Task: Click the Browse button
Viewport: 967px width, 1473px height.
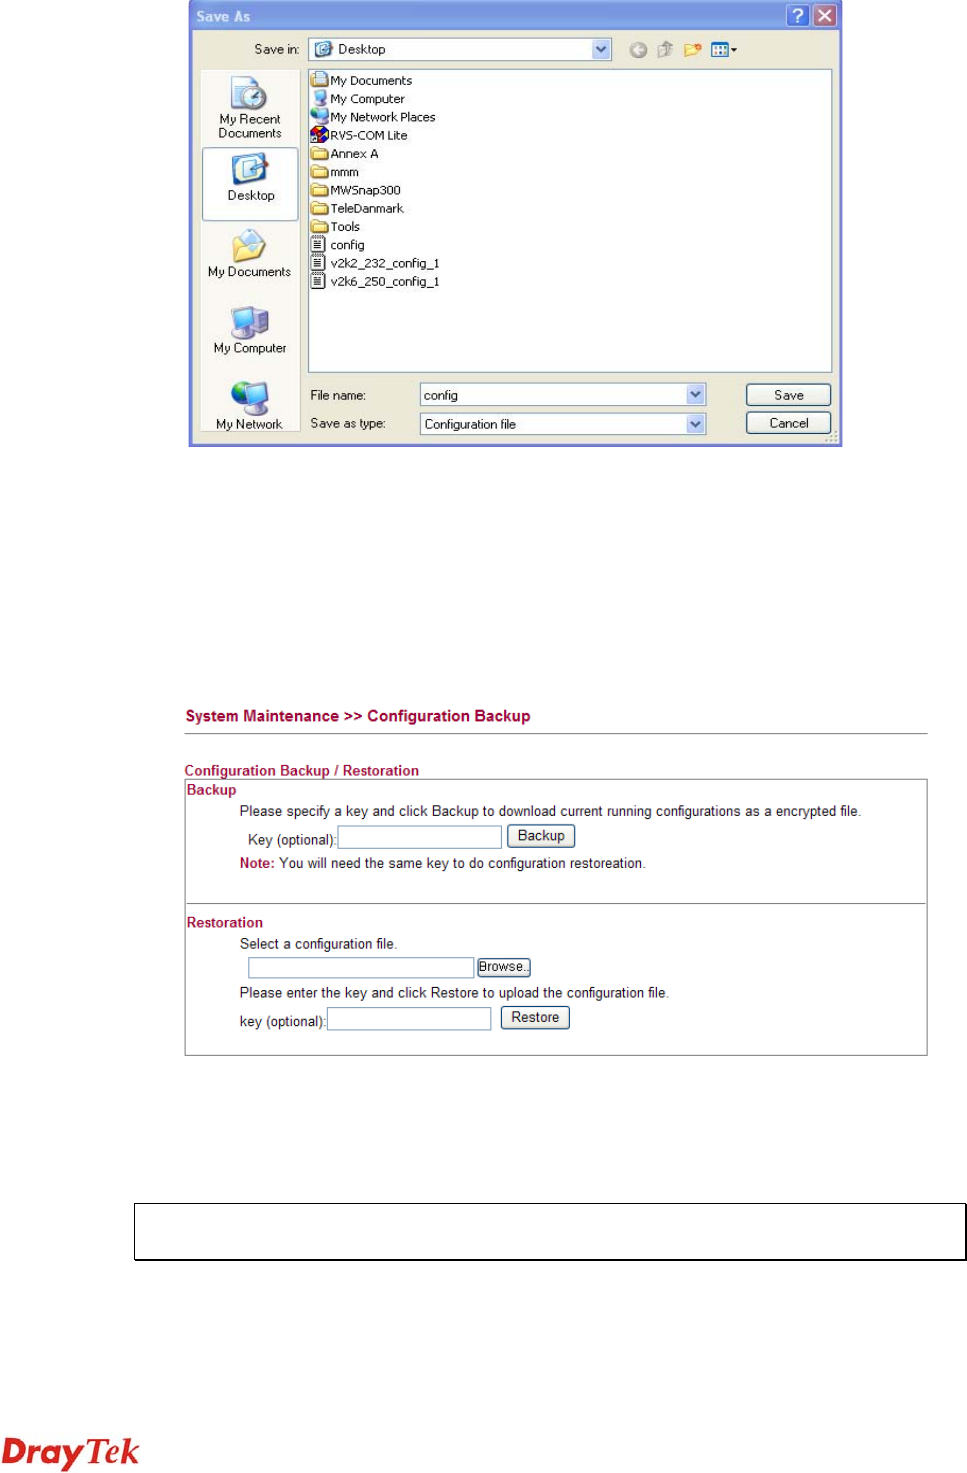Action: pos(504,967)
